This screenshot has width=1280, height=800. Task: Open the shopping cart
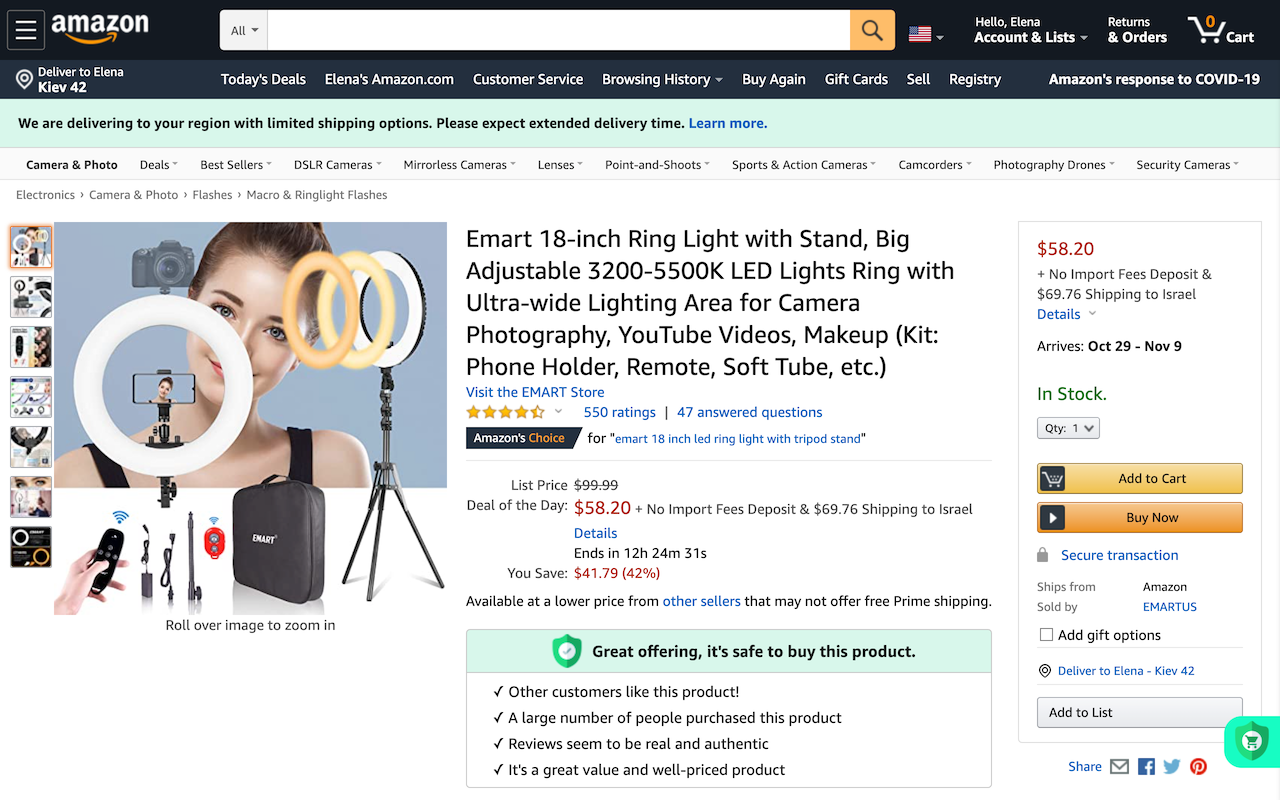(x=1220, y=30)
